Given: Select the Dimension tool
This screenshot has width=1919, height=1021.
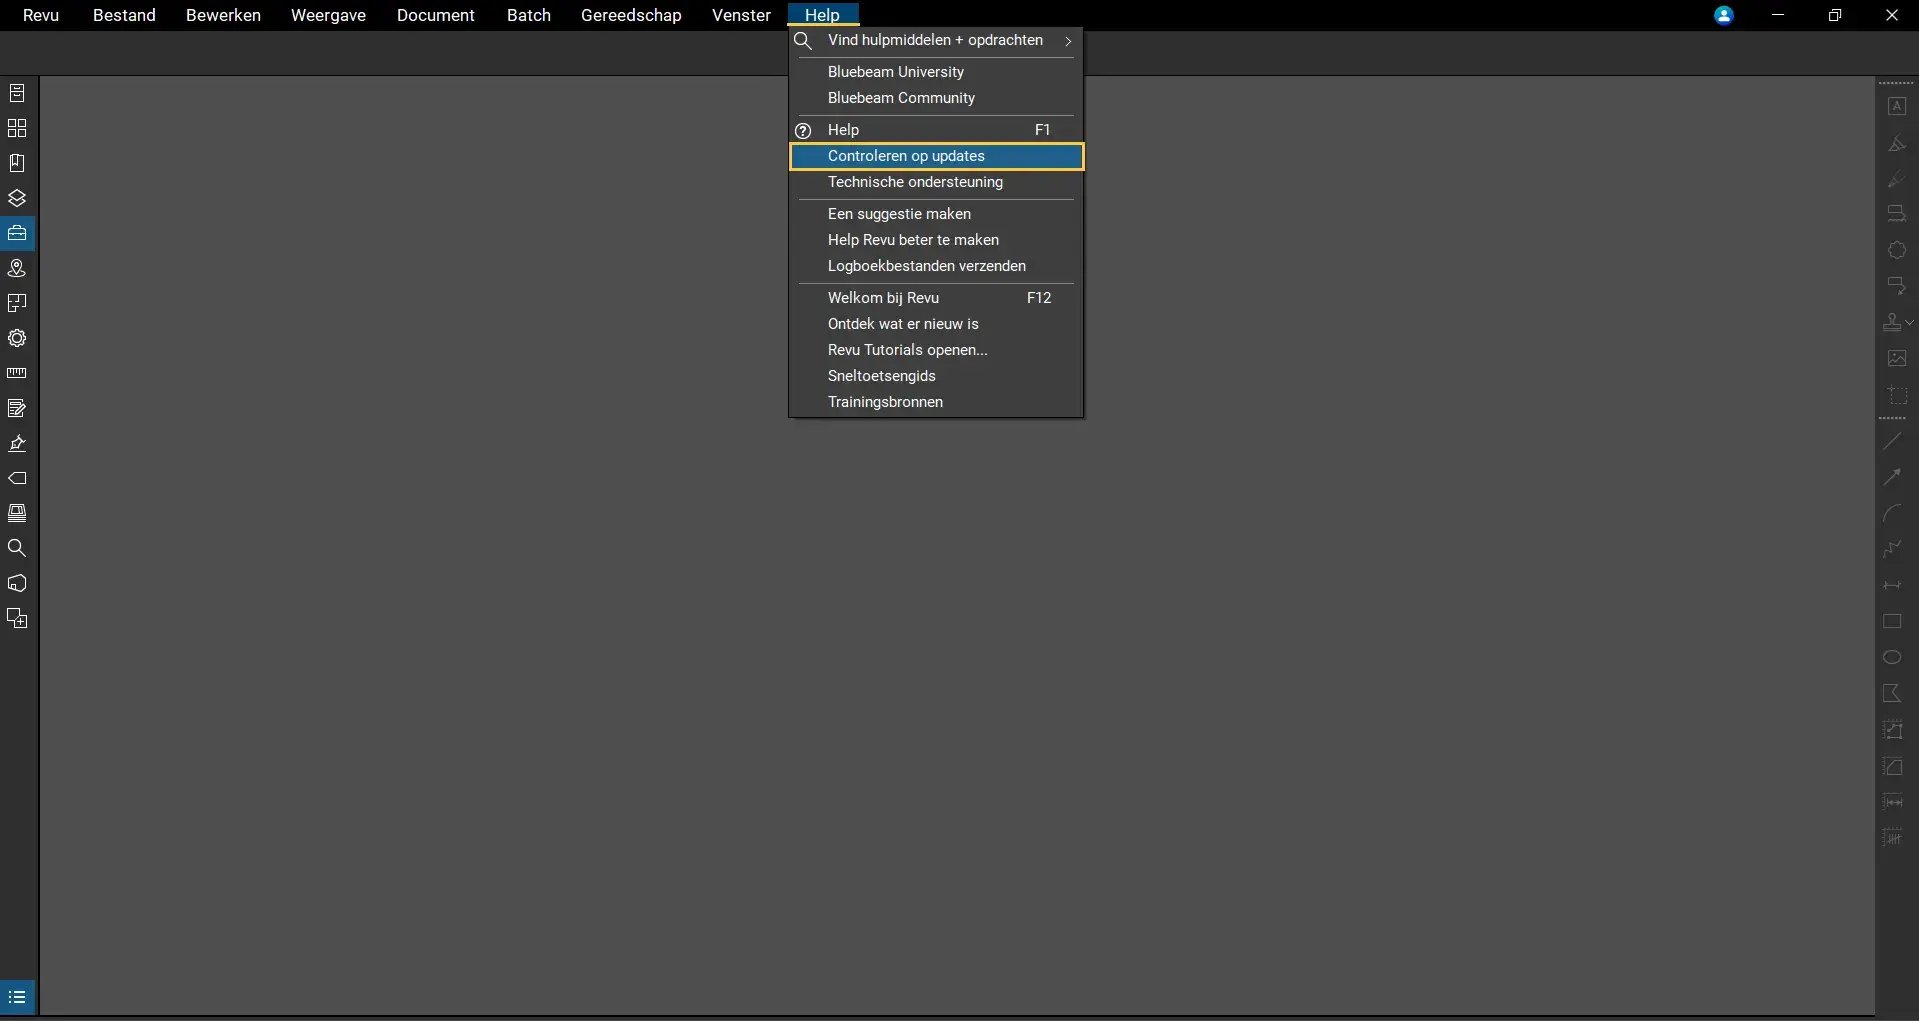Looking at the screenshot, I should 1892,585.
